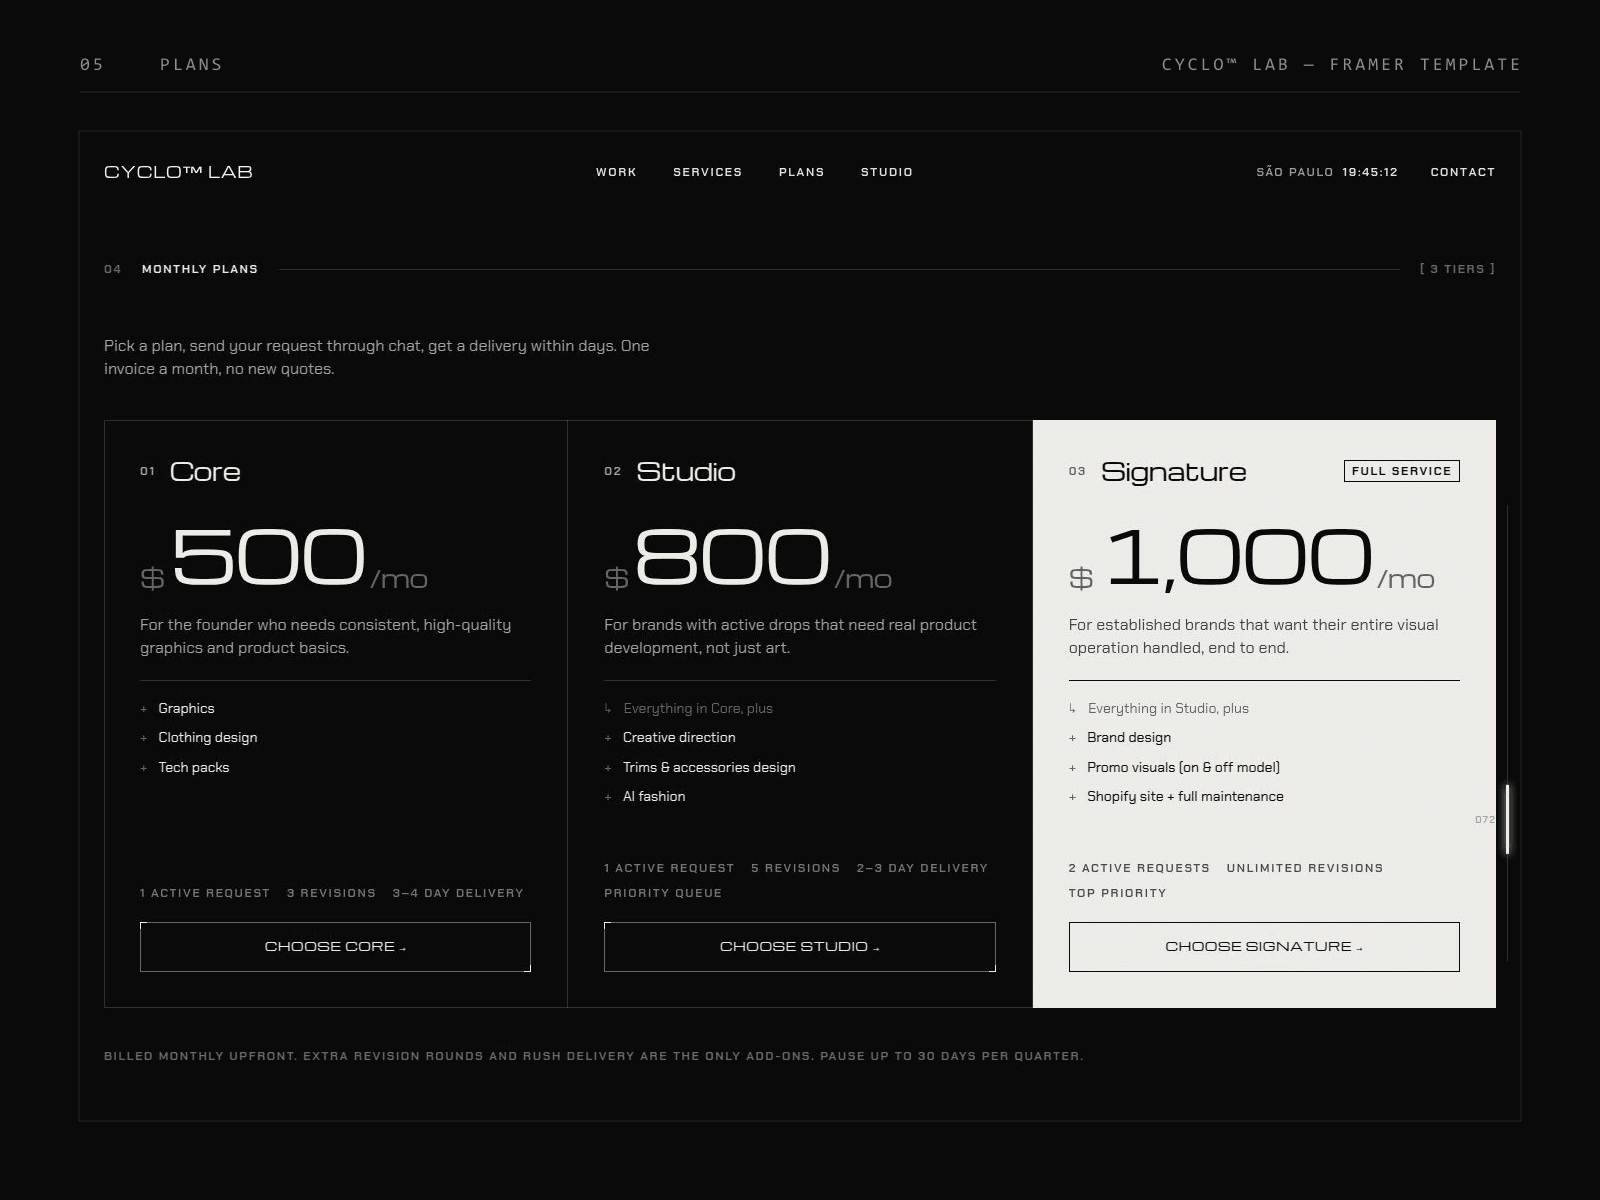Click the billing terms footnote

pyautogui.click(x=593, y=1056)
